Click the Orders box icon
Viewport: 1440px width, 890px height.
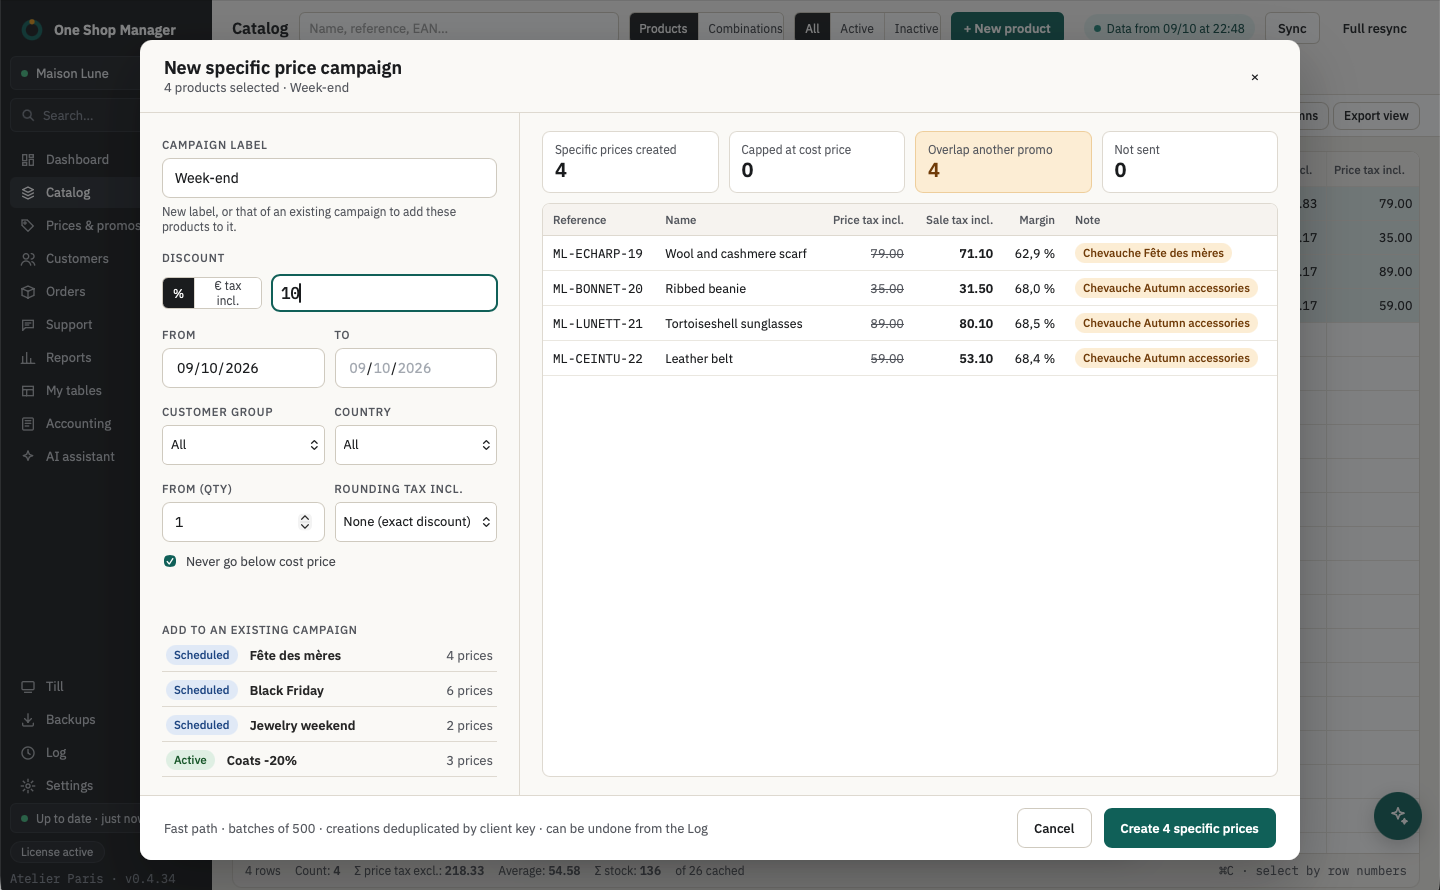pyautogui.click(x=28, y=292)
